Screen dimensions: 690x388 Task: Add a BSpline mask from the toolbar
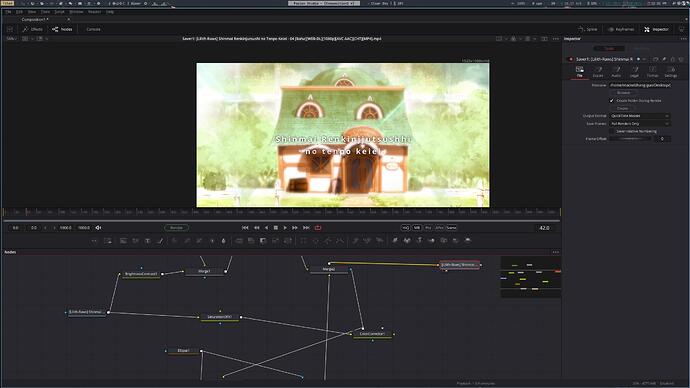(x=340, y=241)
